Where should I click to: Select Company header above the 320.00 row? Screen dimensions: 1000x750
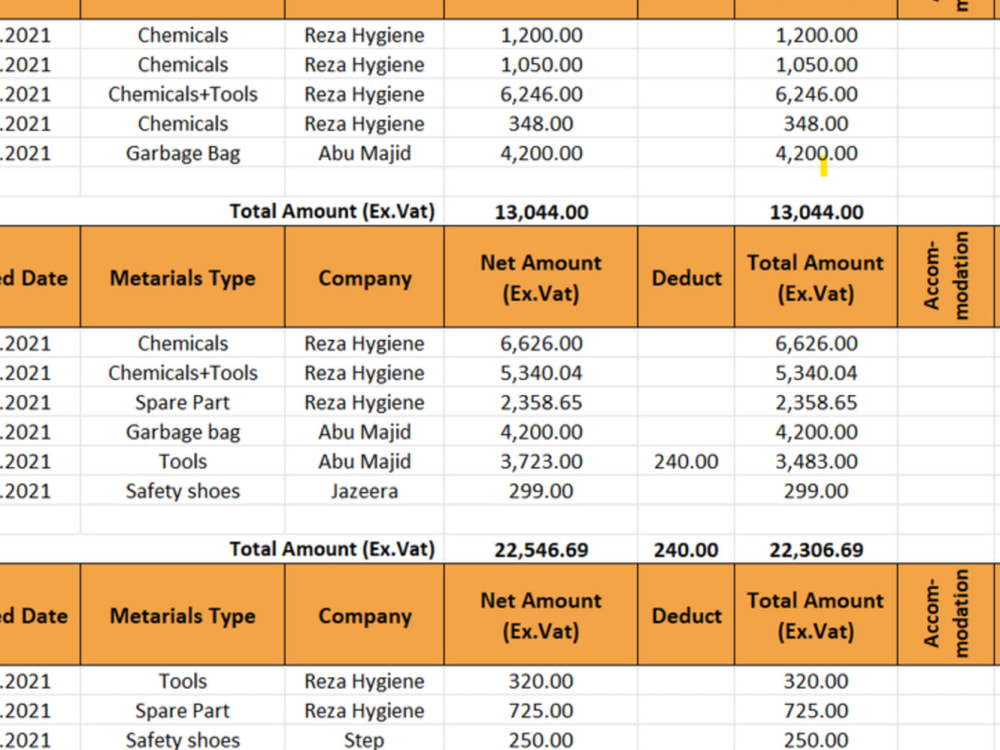click(x=364, y=616)
